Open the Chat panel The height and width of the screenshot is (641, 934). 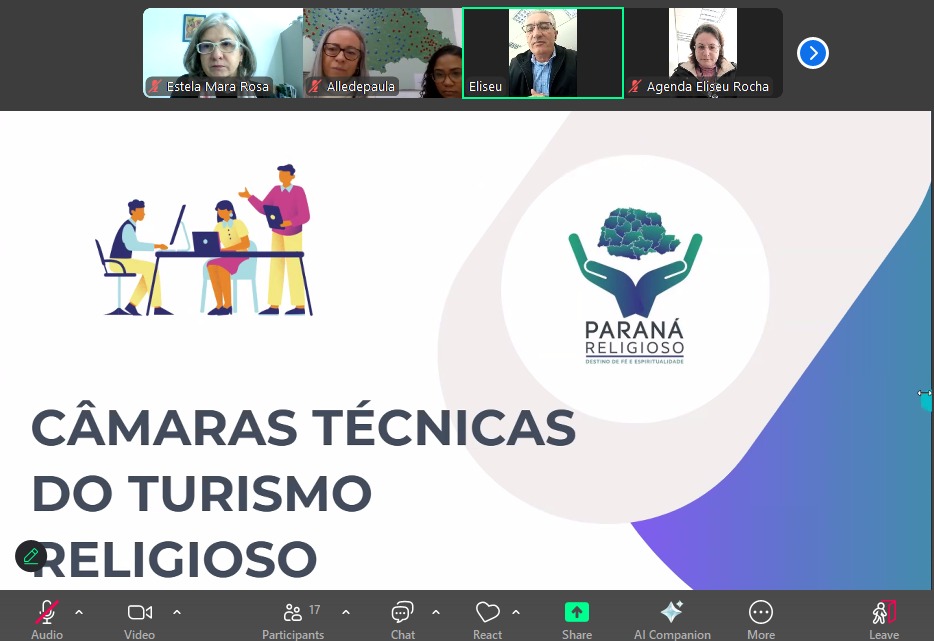403,613
